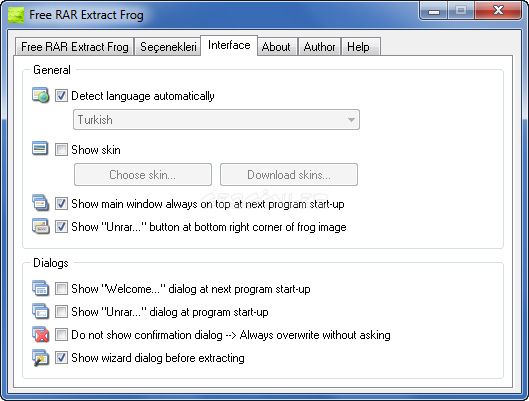Click the Unrar dialog start-up icon

tap(40, 311)
